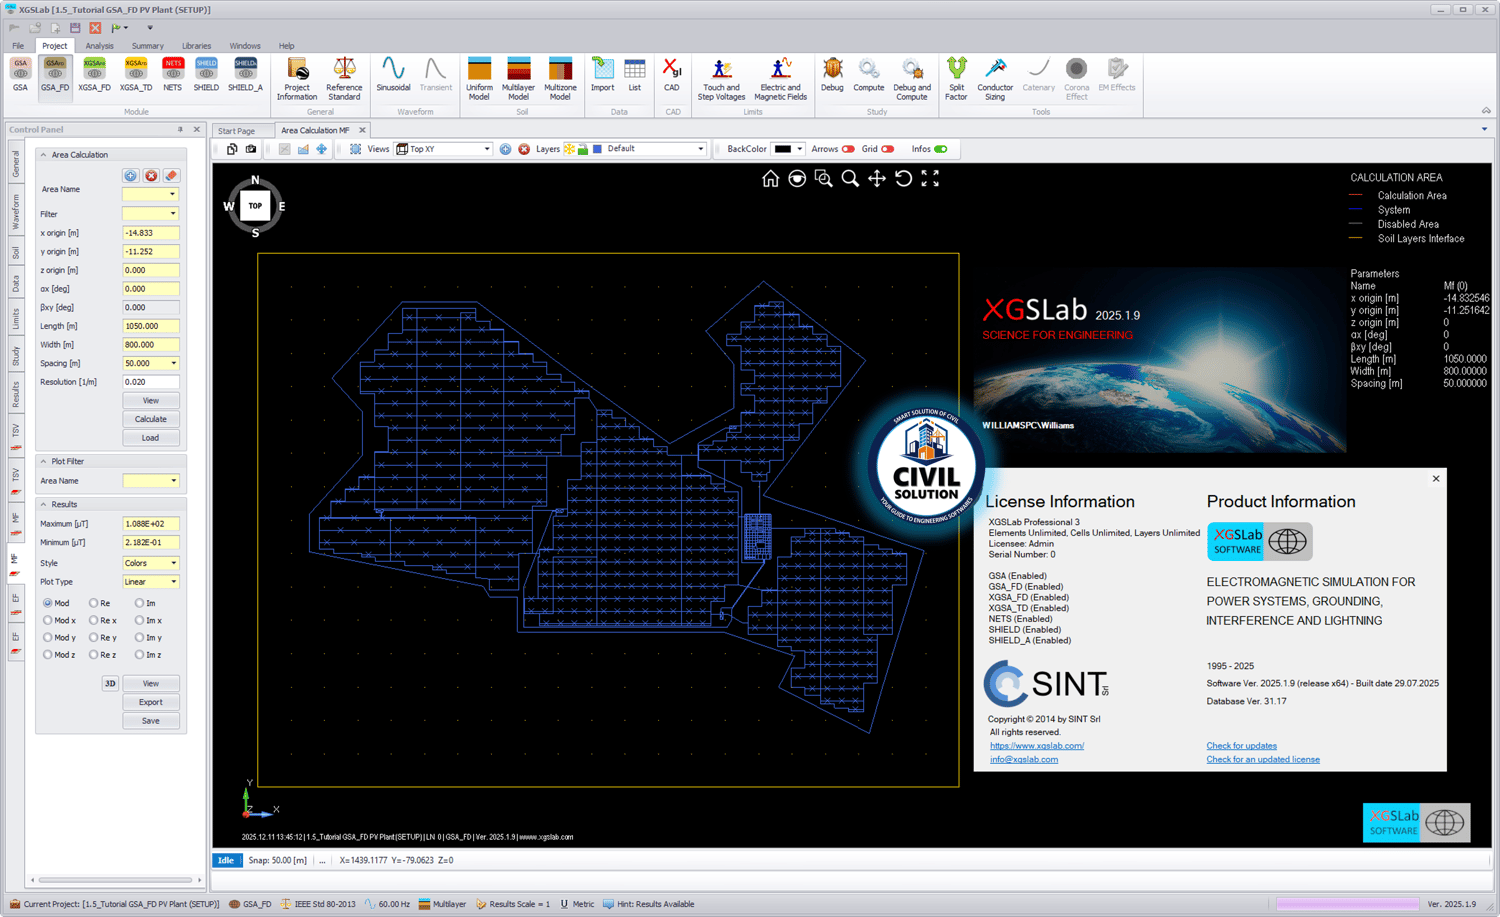Switch to the Summary ribbon tab
Image resolution: width=1500 pixels, height=917 pixels.
(147, 46)
